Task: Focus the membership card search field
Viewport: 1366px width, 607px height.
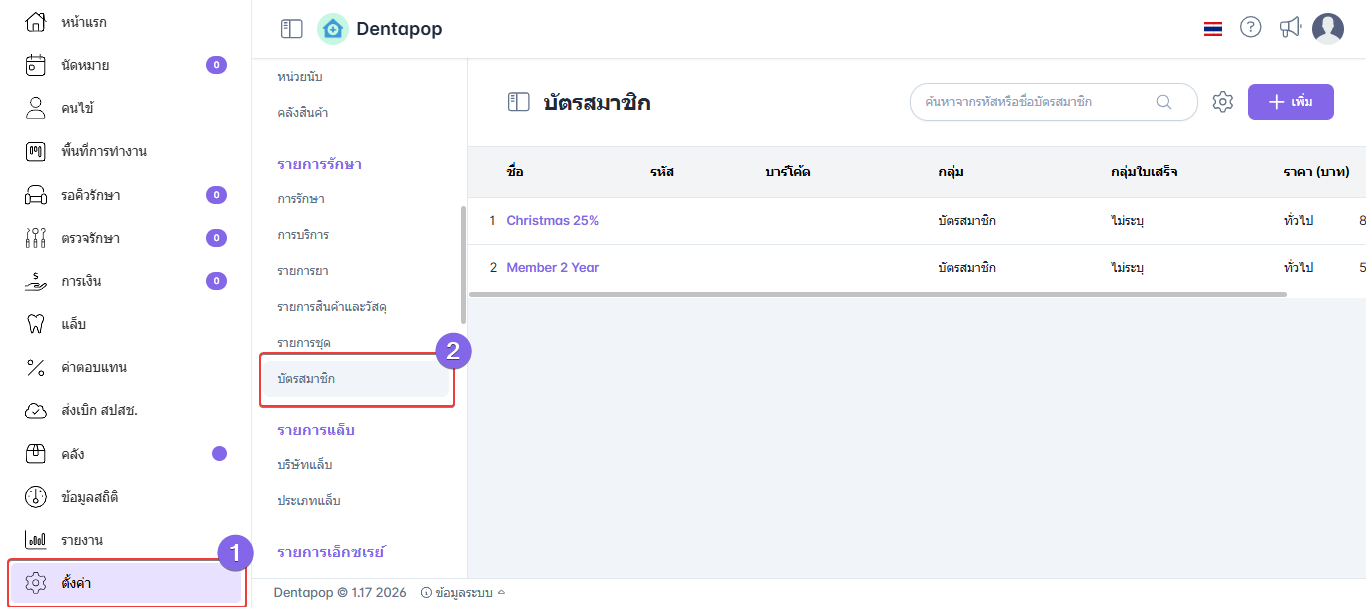Action: (x=1038, y=102)
